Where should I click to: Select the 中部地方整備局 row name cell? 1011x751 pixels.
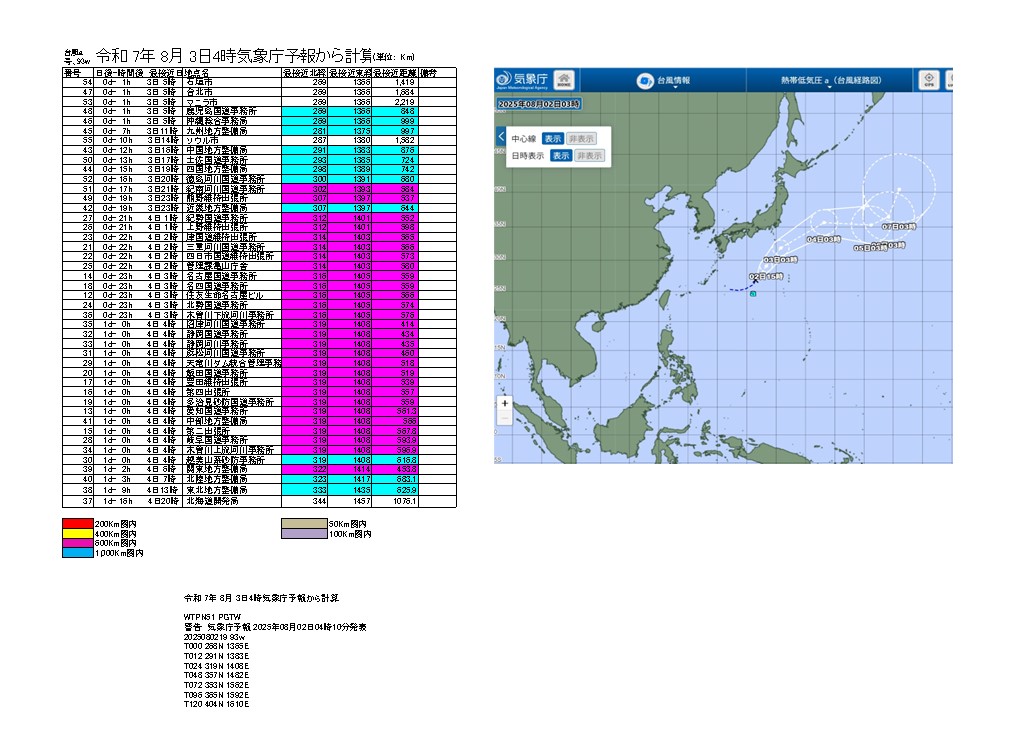(x=232, y=420)
